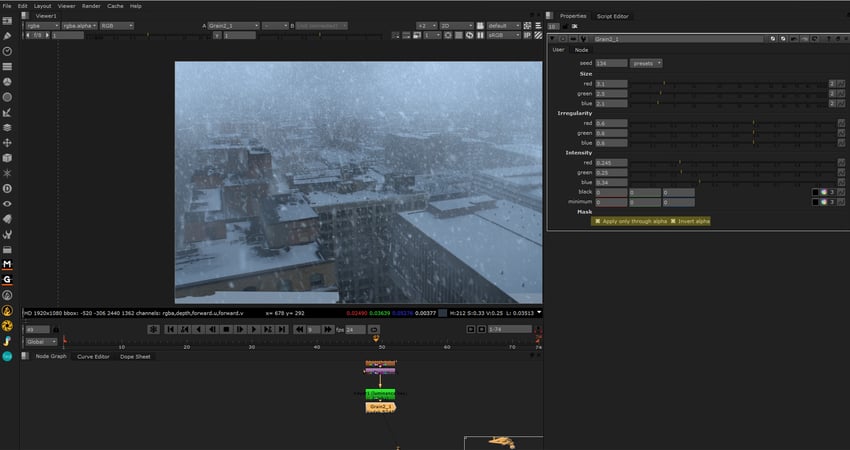Click the teal circle icon in the toolbar
This screenshot has width=850, height=450.
7,356
